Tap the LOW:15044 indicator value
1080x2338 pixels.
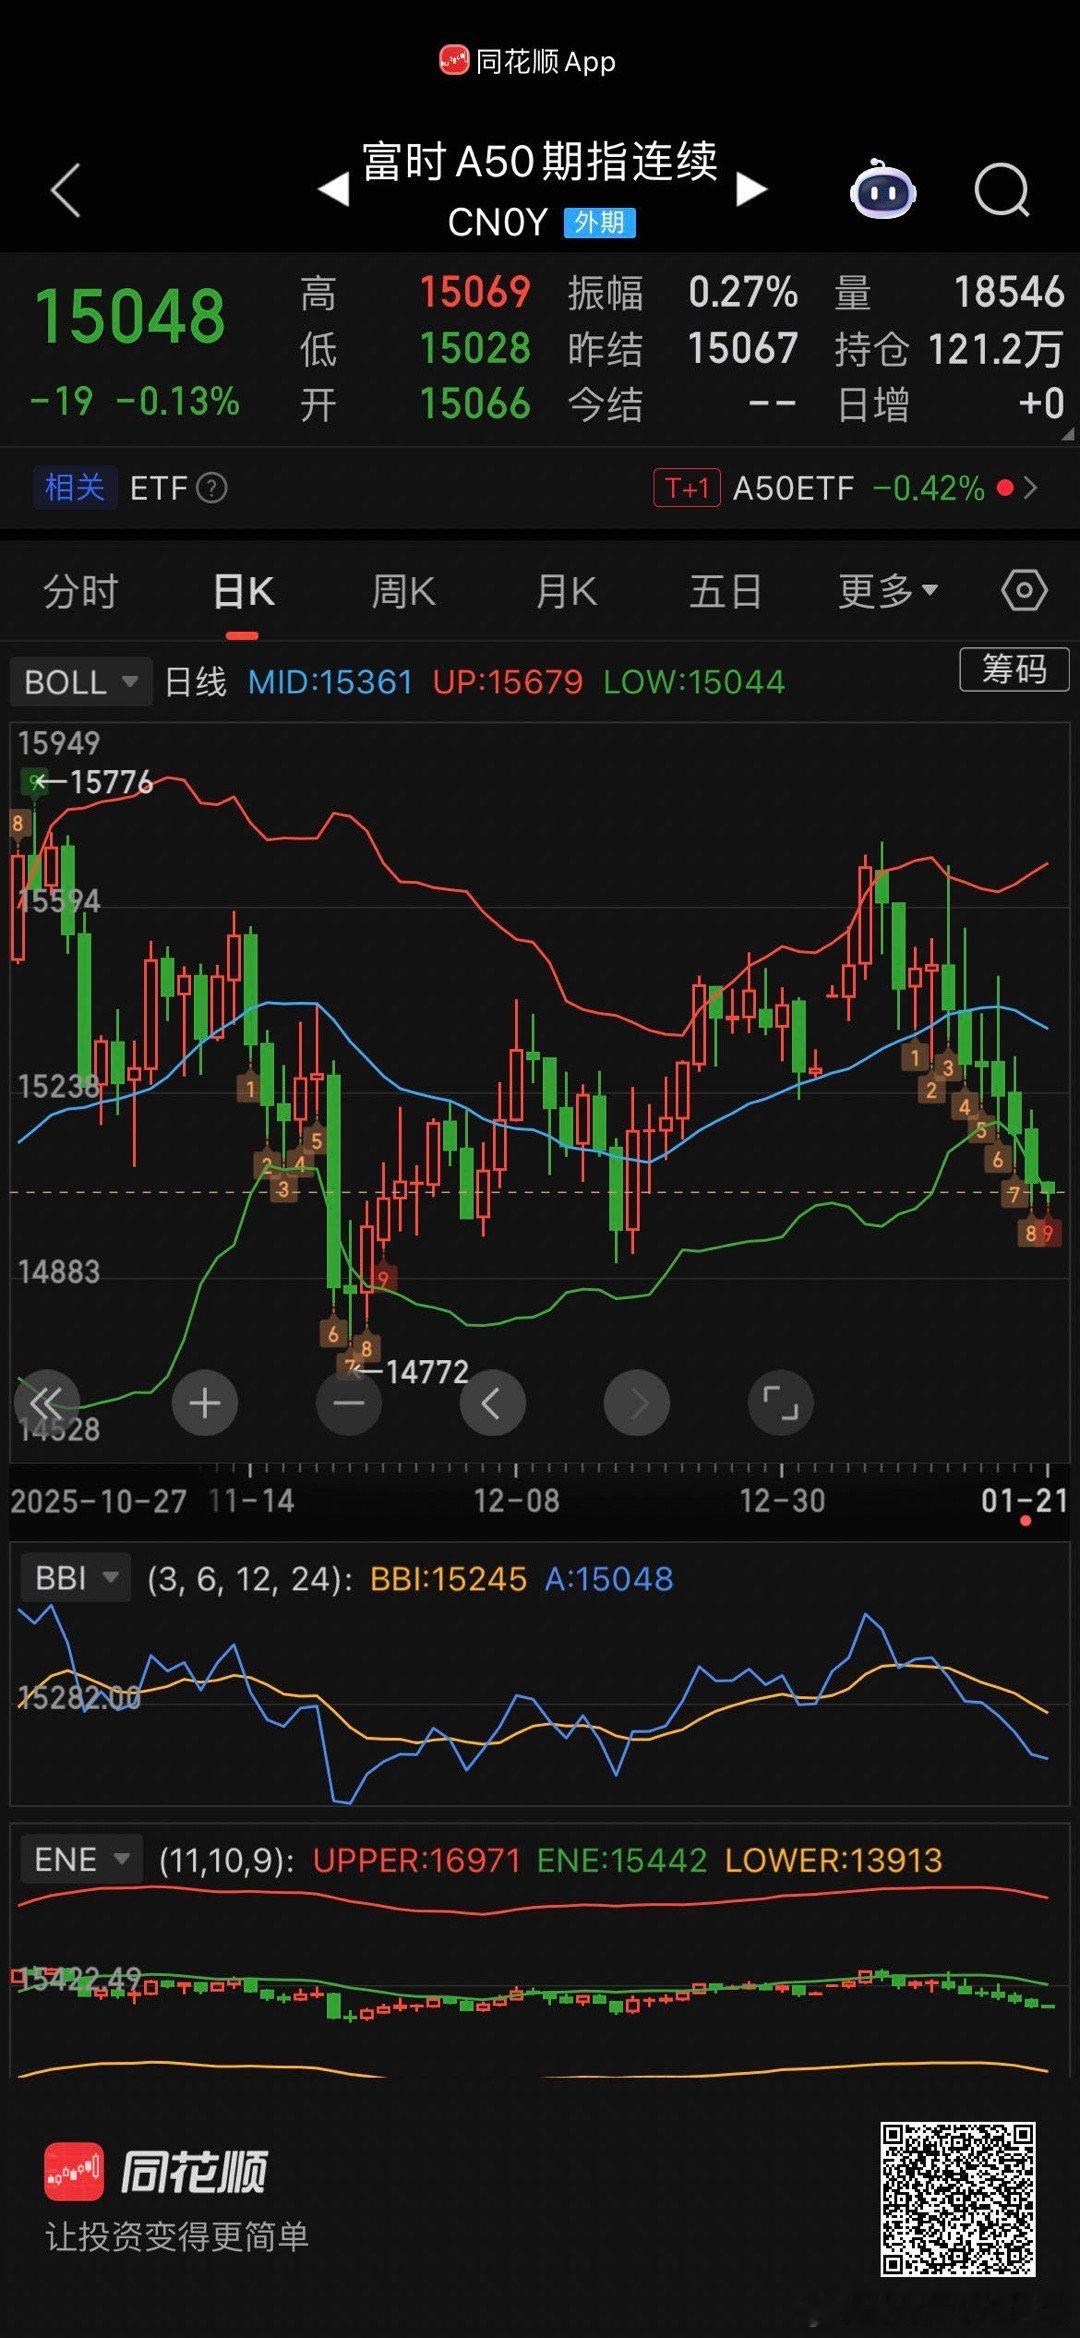point(694,682)
